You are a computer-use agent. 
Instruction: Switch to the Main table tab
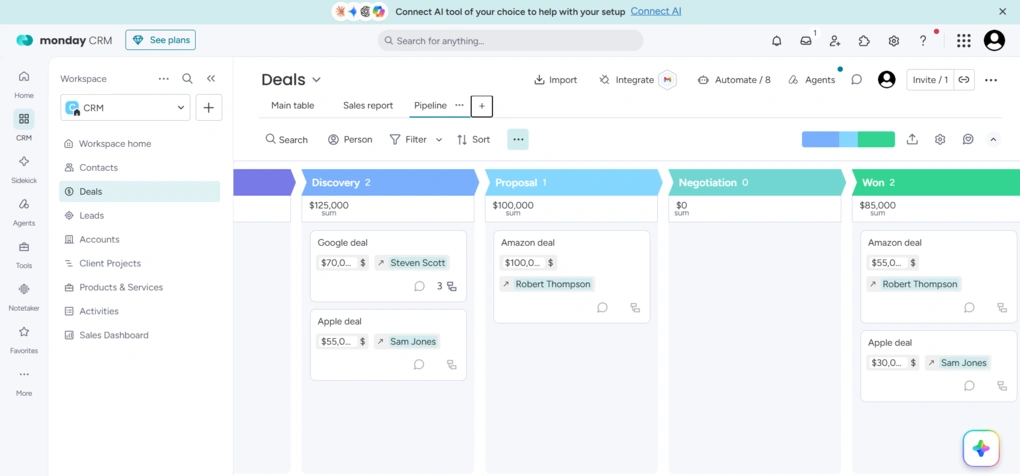coord(293,105)
